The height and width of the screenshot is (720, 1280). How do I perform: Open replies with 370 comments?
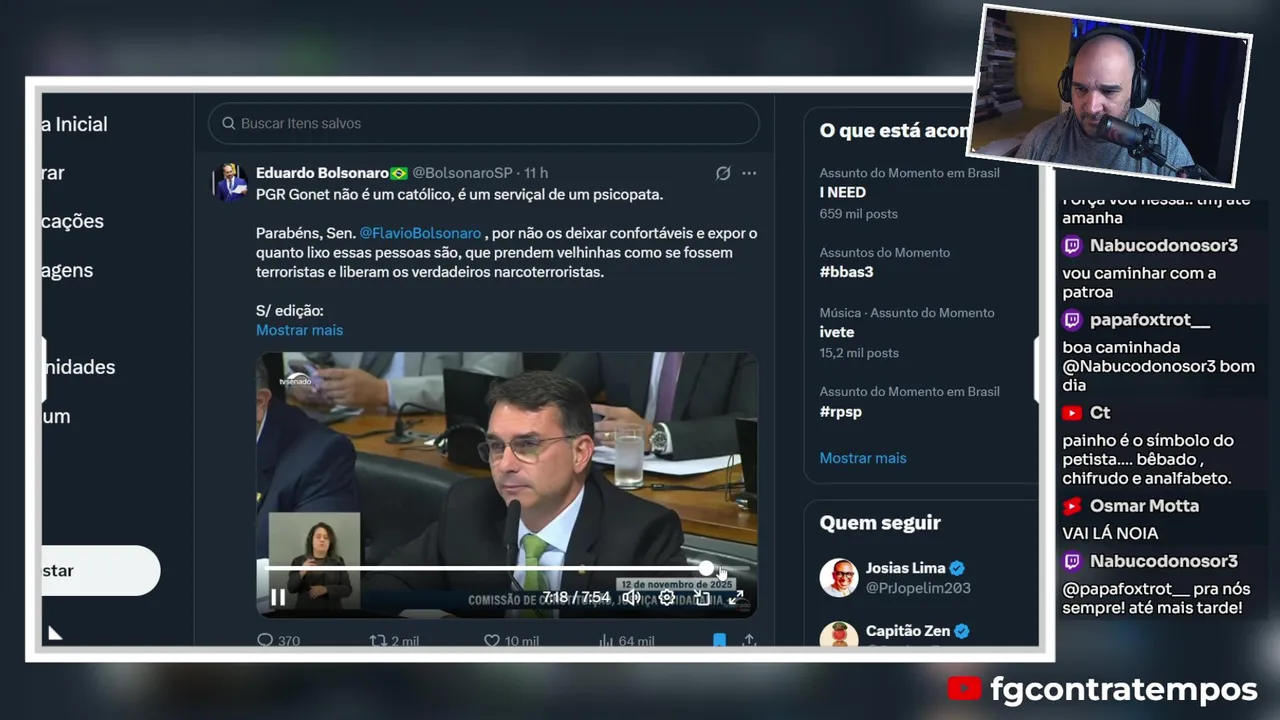278,640
